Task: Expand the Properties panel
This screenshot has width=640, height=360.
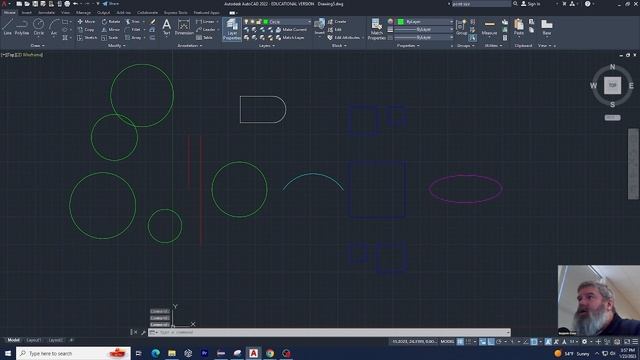Action: (408, 46)
